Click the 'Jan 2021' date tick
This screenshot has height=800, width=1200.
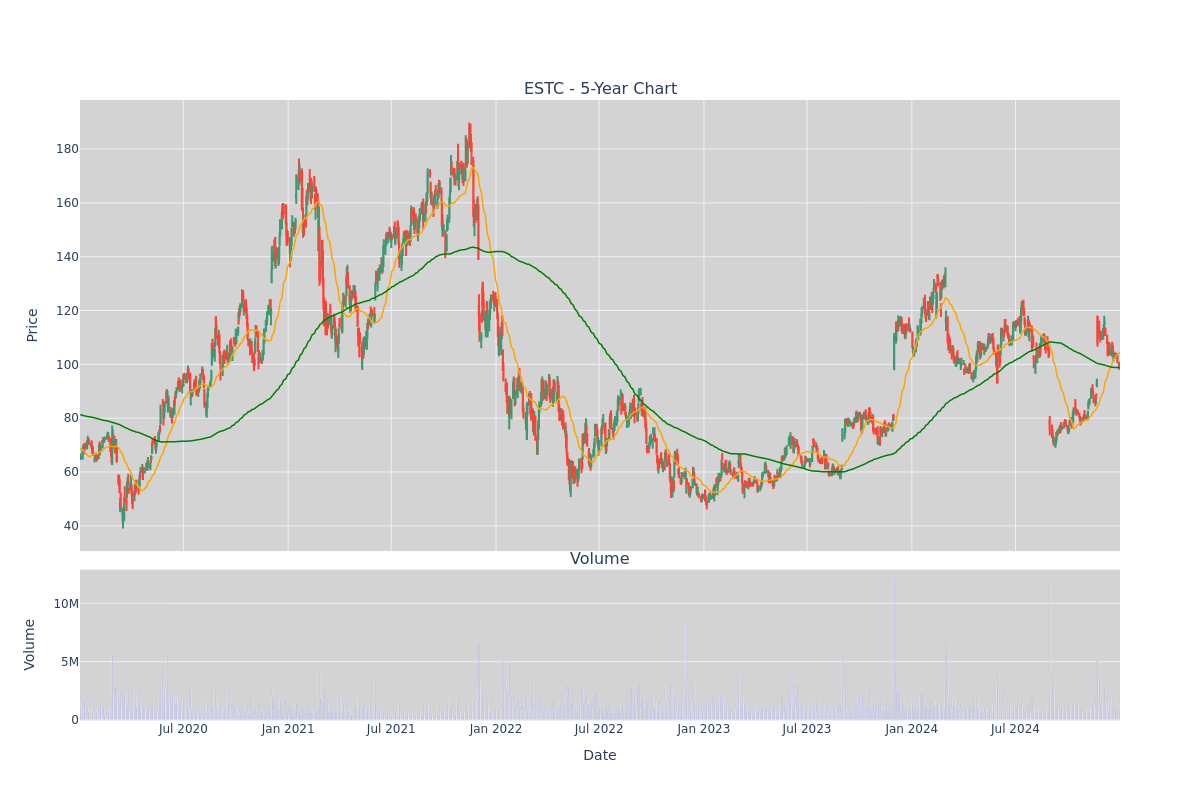[x=288, y=729]
